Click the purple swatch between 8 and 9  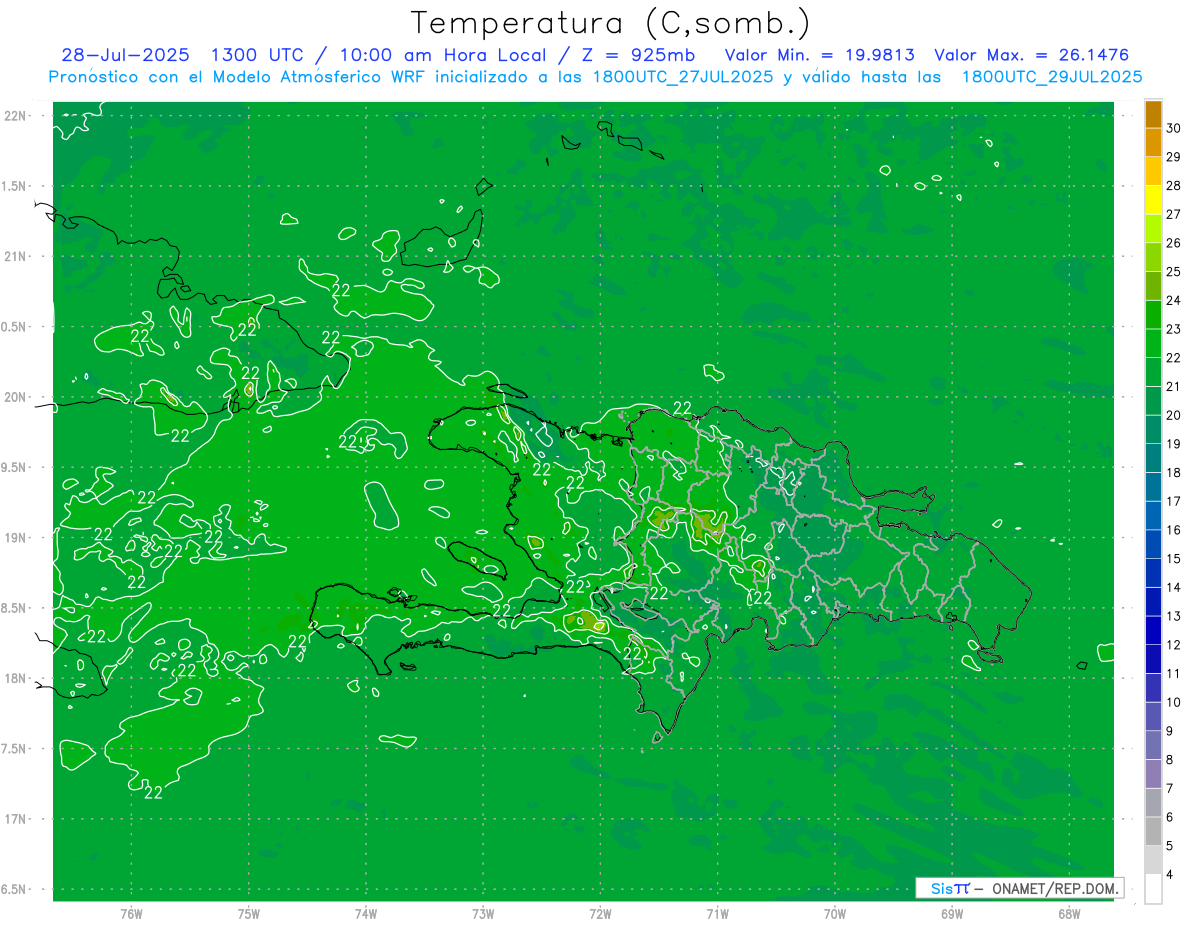pos(1153,745)
